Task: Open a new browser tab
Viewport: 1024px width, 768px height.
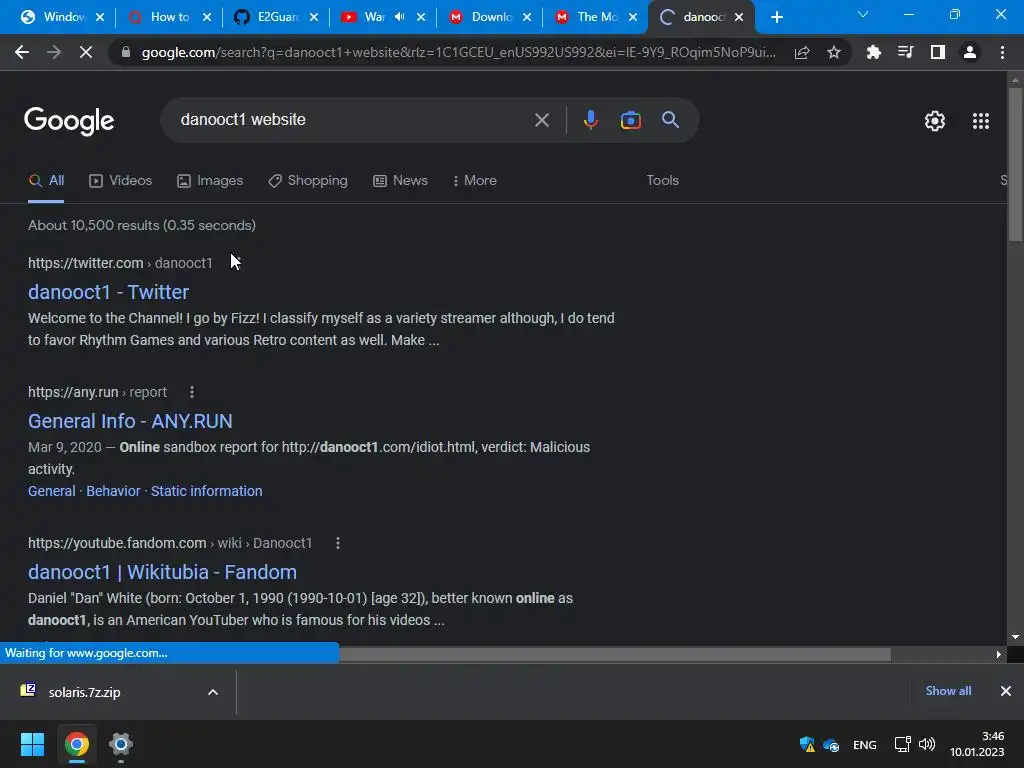Action: point(776,17)
